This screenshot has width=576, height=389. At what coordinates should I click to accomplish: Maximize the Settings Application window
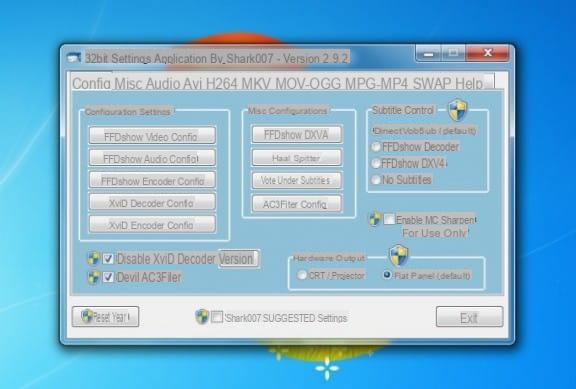(x=453, y=54)
